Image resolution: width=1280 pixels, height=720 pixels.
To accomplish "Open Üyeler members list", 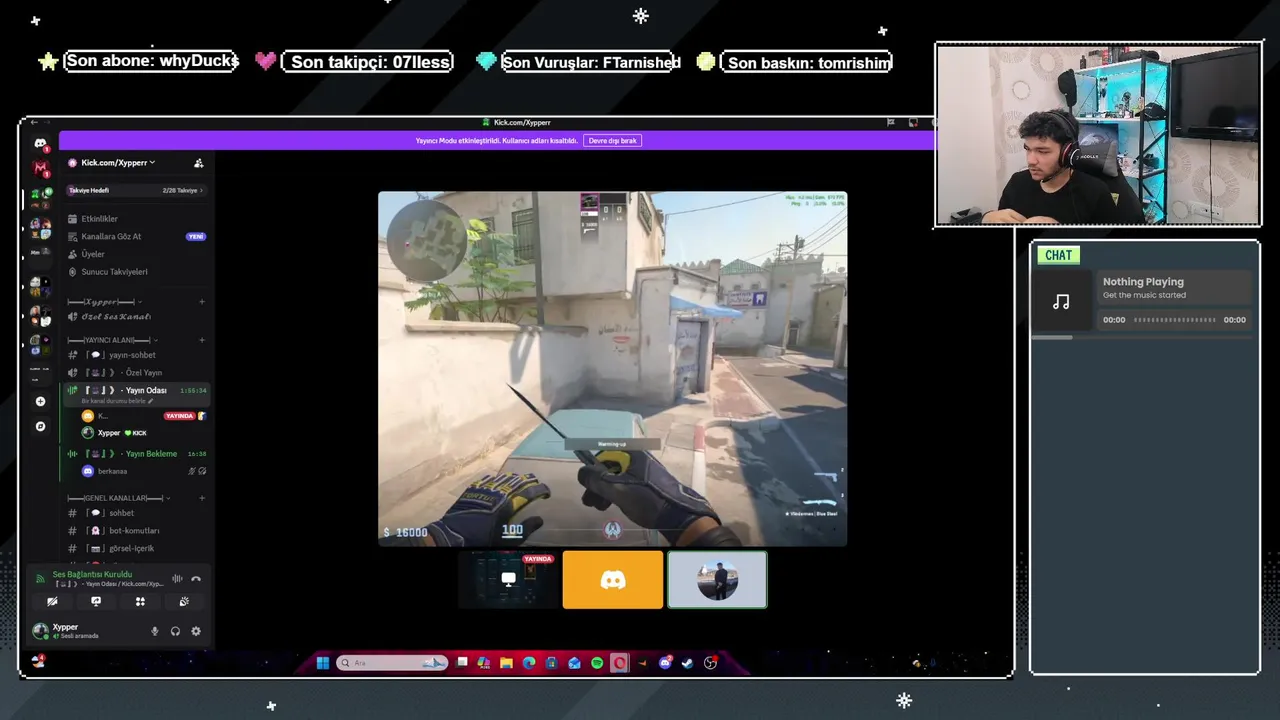I will tap(136, 254).
